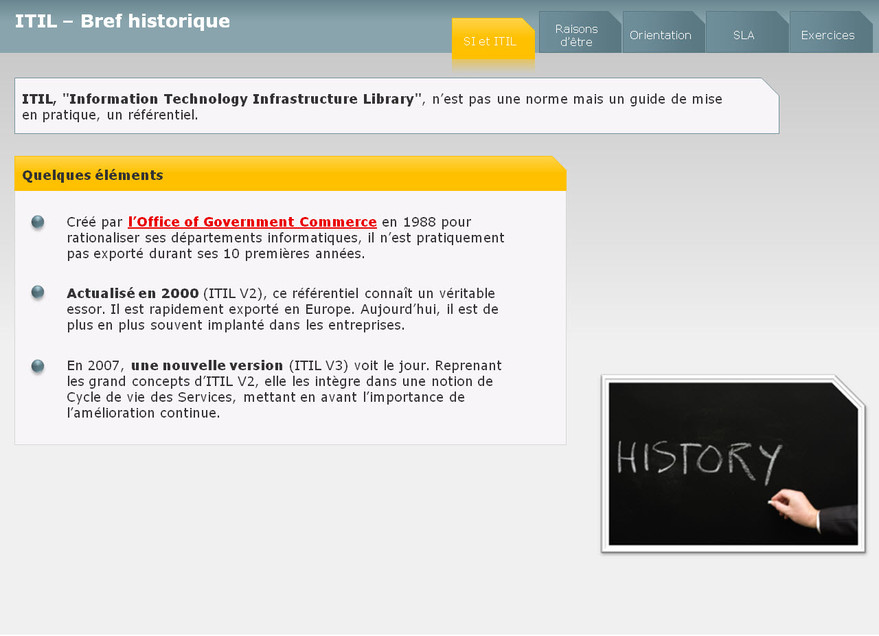Click the bold "Information Technology Infrastructure Library" text
This screenshot has height=636, width=879.
coord(242,99)
